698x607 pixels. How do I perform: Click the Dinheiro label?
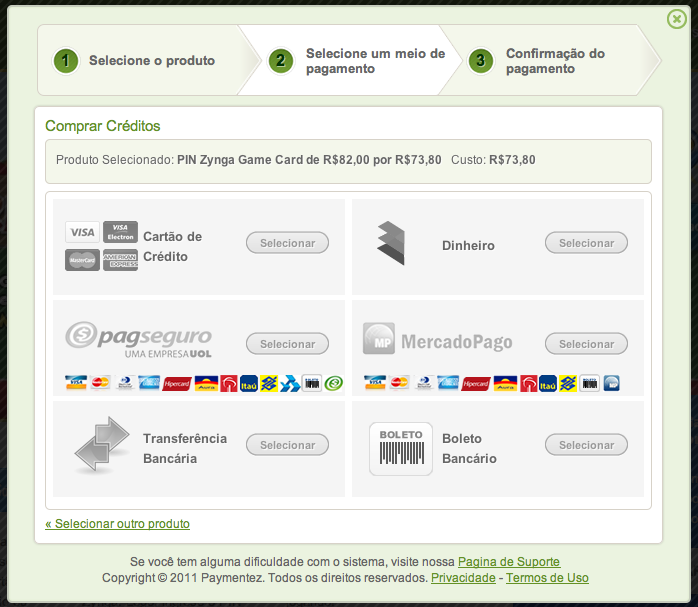click(468, 246)
